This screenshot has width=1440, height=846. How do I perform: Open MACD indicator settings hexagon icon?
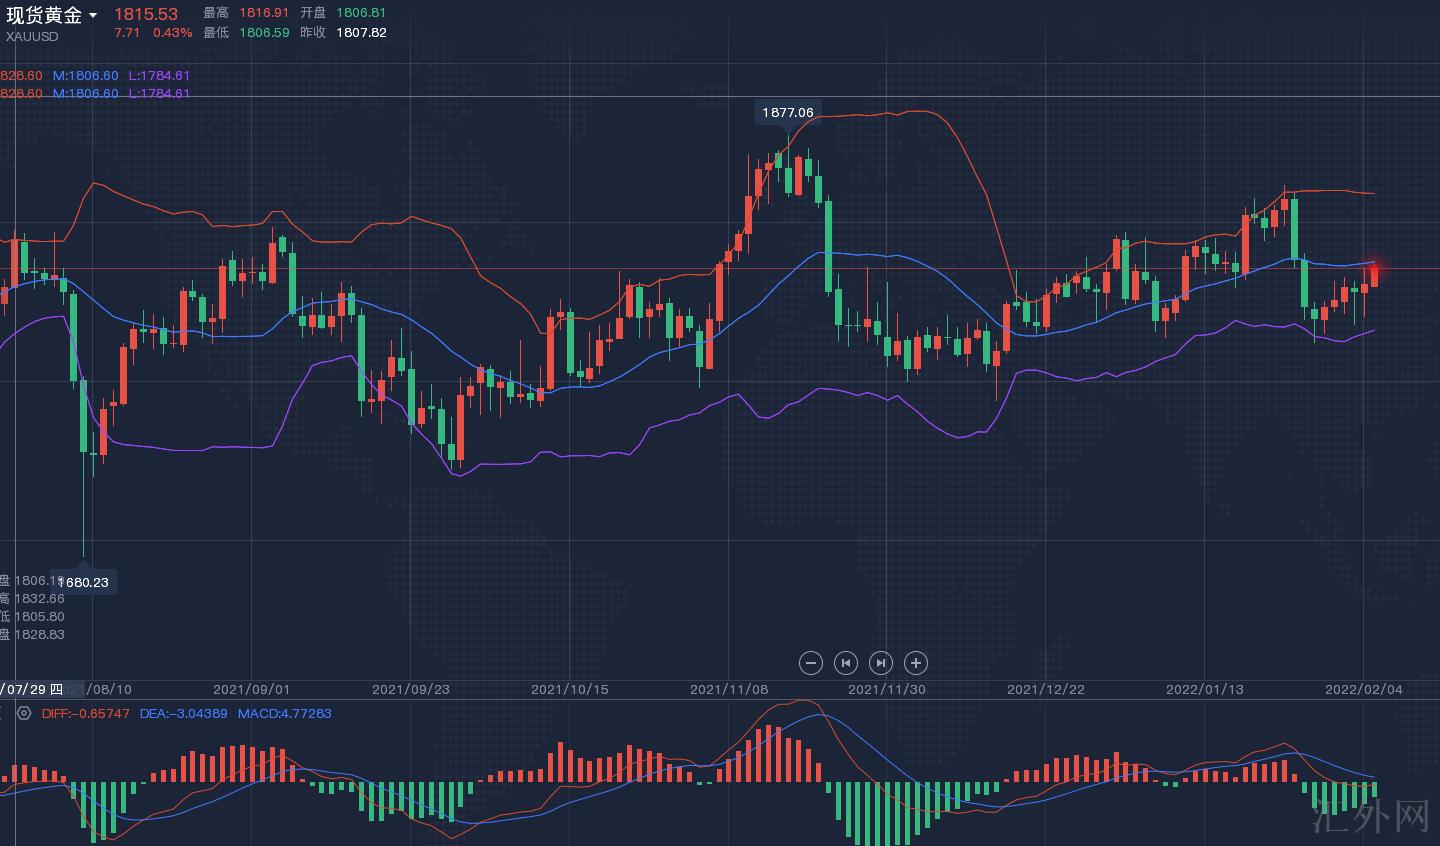[24, 714]
